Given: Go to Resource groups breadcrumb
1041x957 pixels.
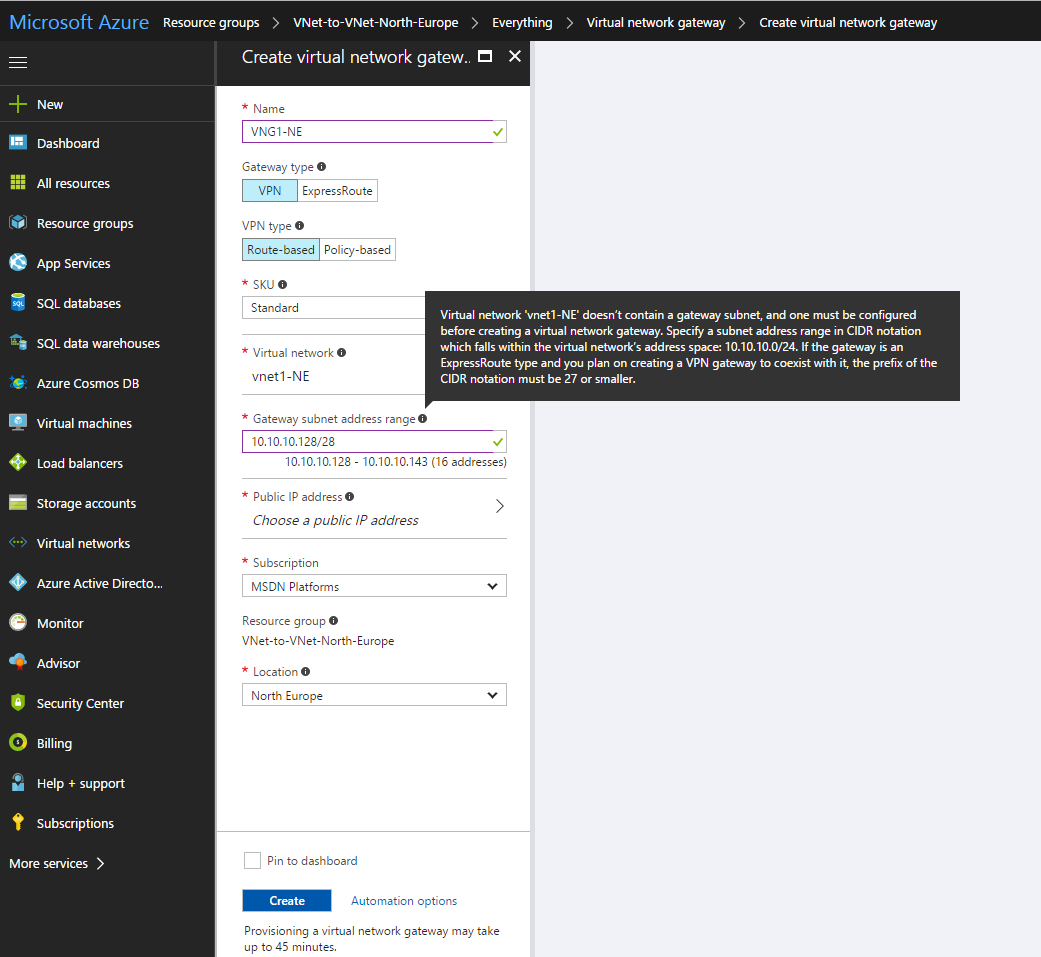Looking at the screenshot, I should click(x=211, y=22).
